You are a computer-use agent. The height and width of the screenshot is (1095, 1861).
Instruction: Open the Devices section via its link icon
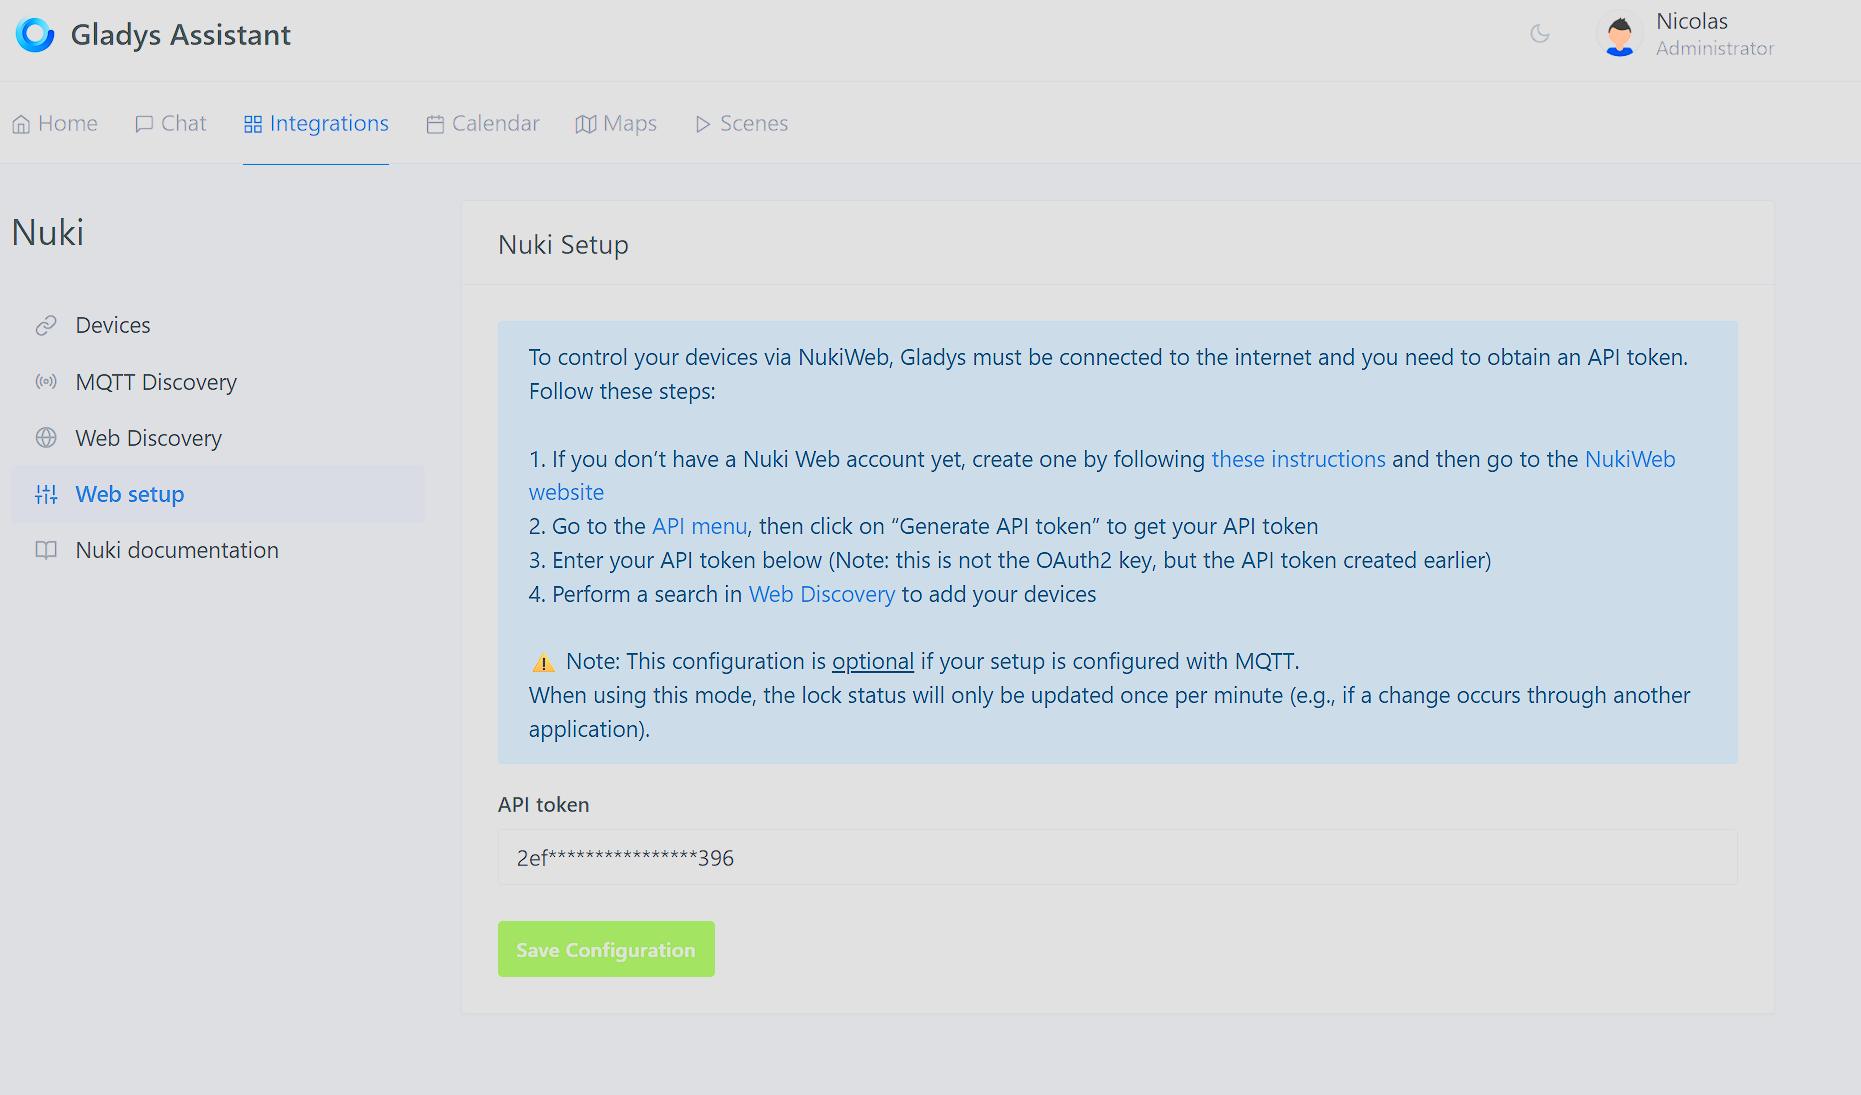tap(45, 324)
